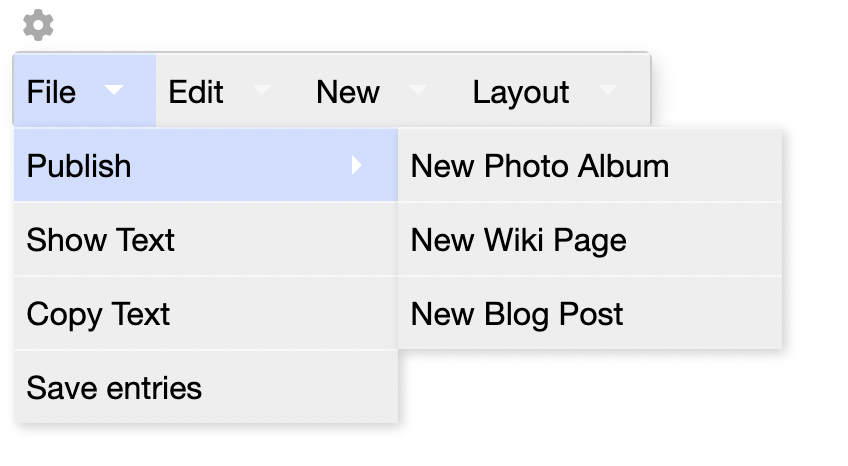Select New Wiki Page
Image resolution: width=848 pixels, height=466 pixels.
[x=518, y=240]
